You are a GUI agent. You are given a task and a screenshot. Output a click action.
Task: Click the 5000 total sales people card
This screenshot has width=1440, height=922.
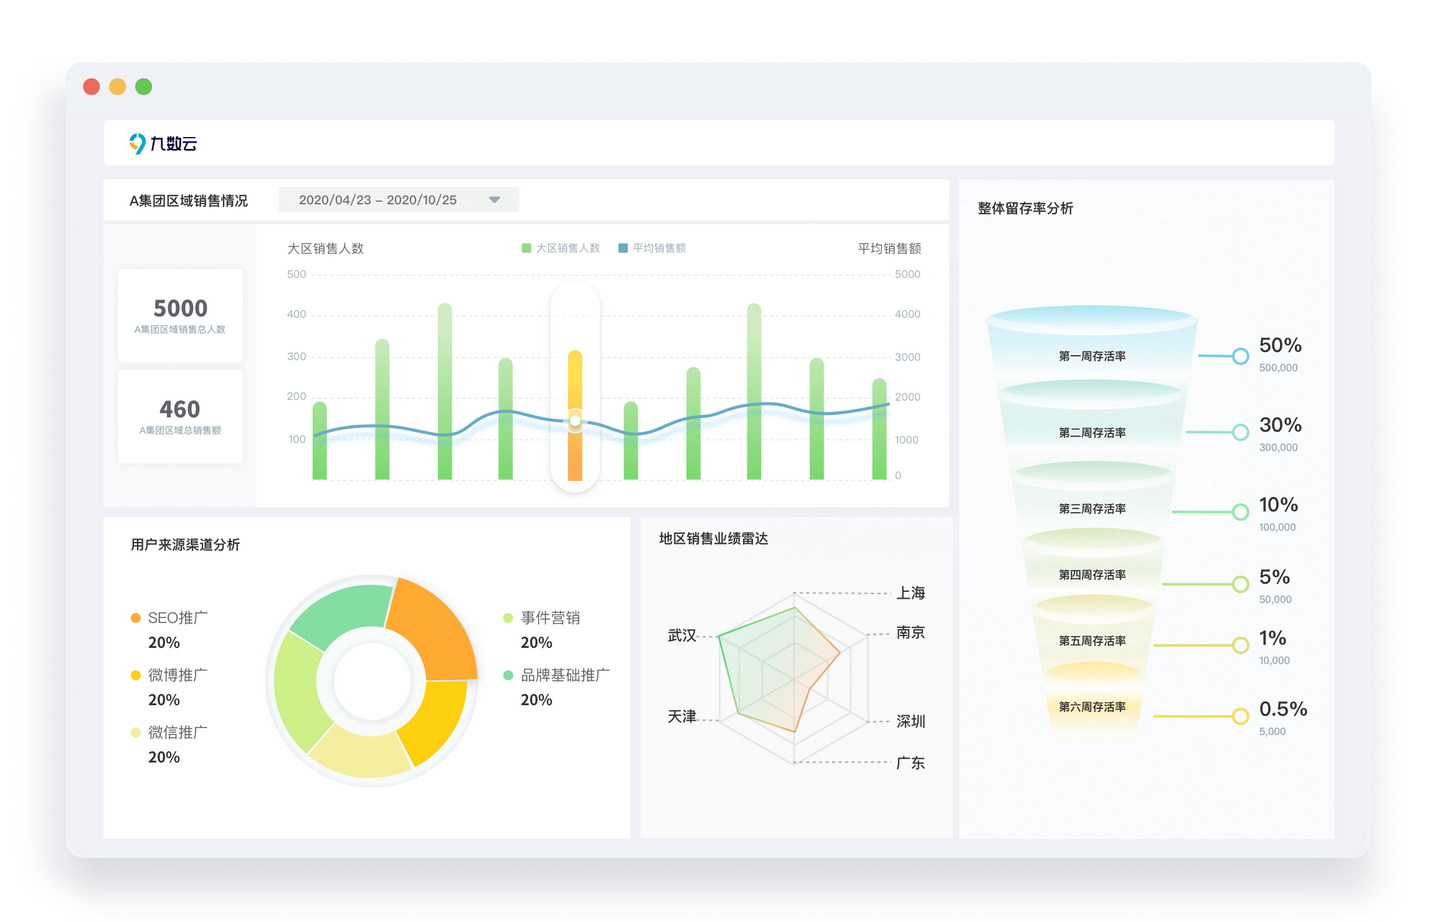tap(181, 315)
